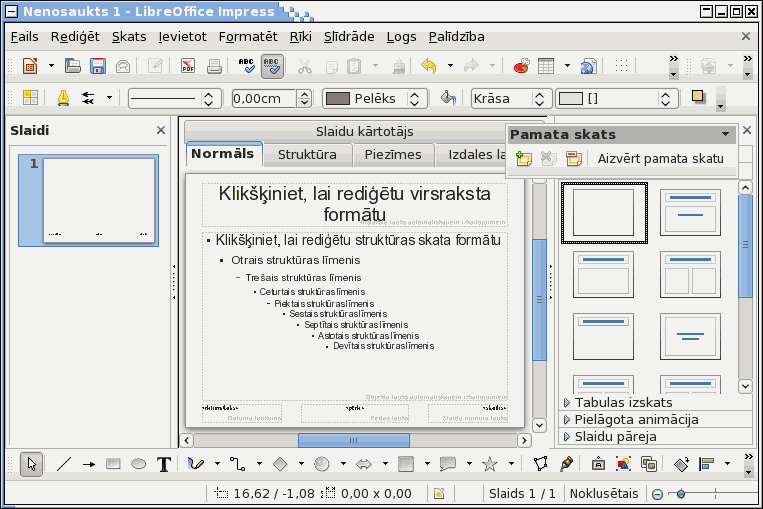763x509 pixels.
Task: Select the Text tool
Action: coord(164,464)
